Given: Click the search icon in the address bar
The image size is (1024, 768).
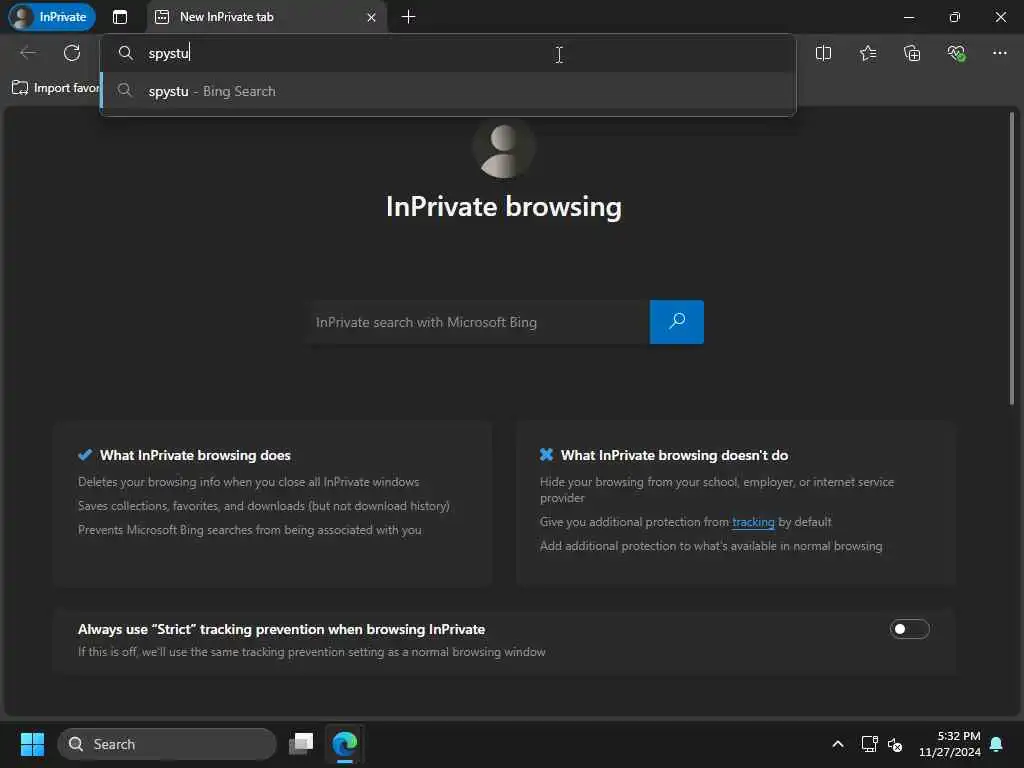Looking at the screenshot, I should pyautogui.click(x=125, y=53).
